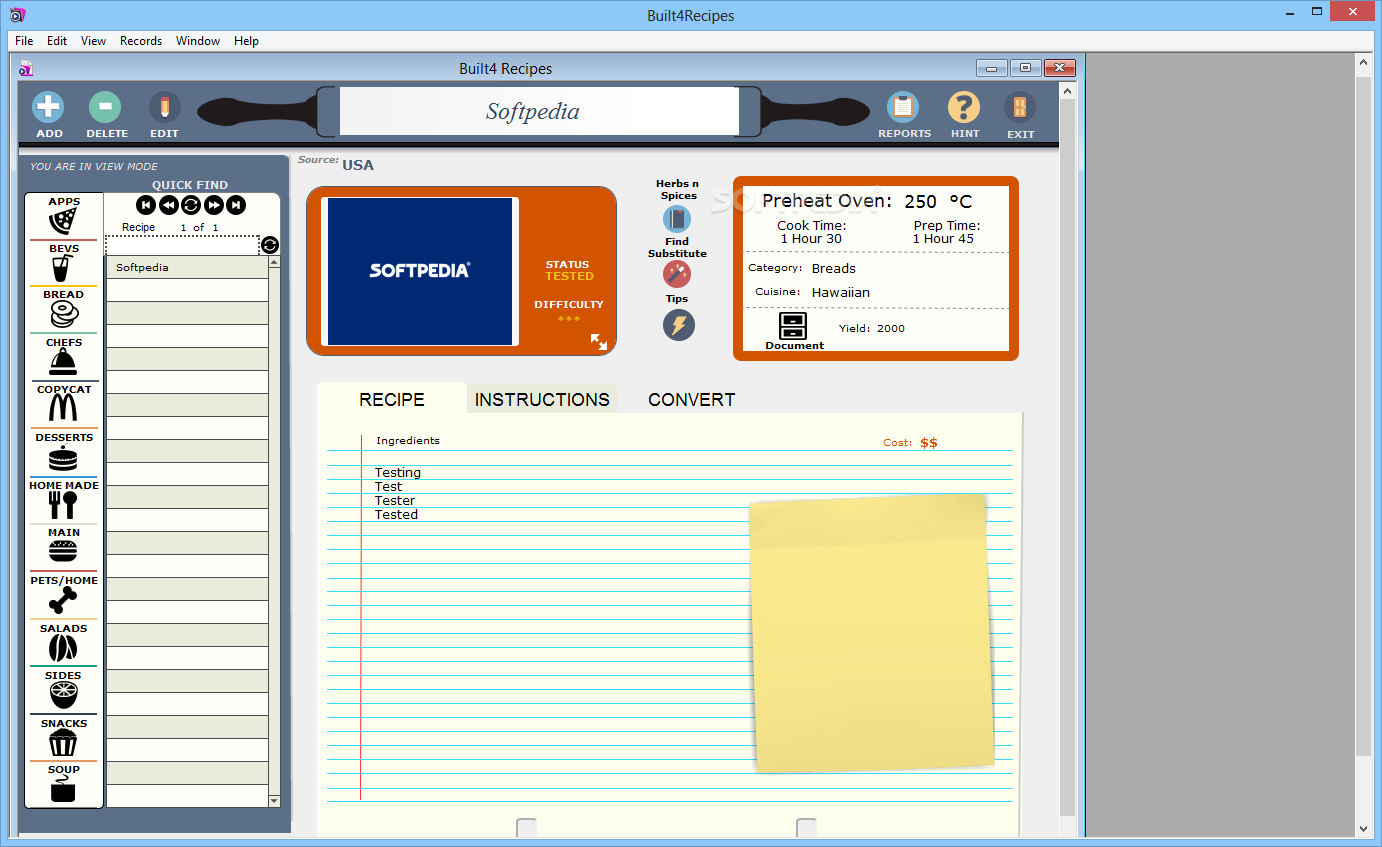
Task: Click refresh icon beside quick find field
Action: 270,245
